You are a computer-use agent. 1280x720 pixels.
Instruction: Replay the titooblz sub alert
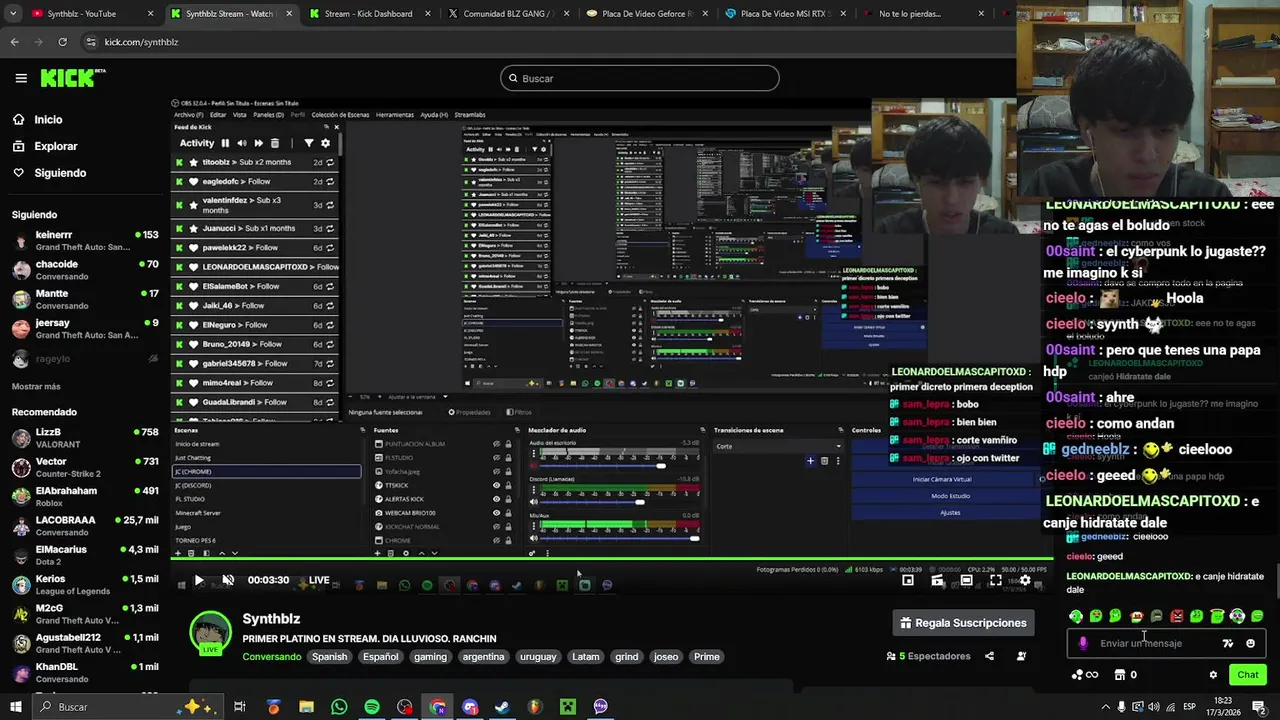click(330, 162)
